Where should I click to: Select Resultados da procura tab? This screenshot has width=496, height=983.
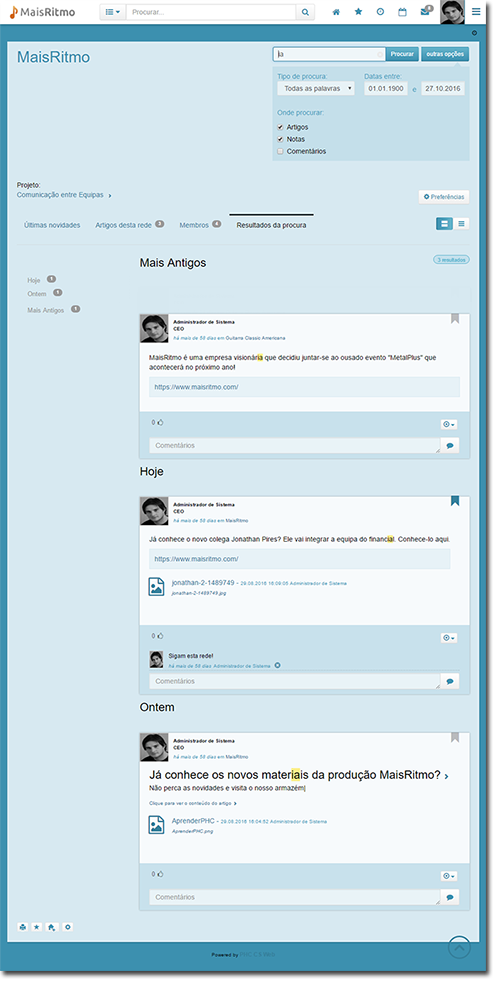272,225
